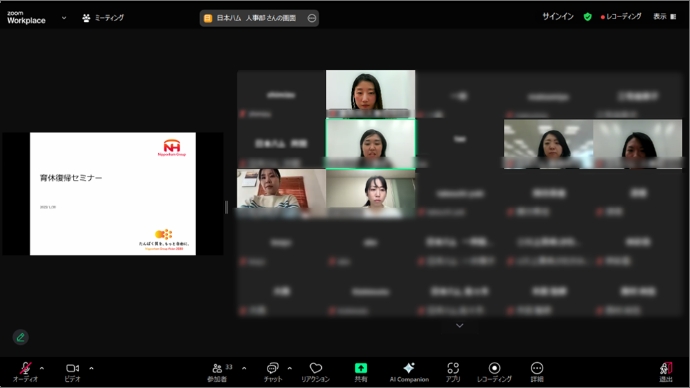Image resolution: width=690 pixels, height=388 pixels.
Task: Expand chat options arrow
Action: [290, 368]
